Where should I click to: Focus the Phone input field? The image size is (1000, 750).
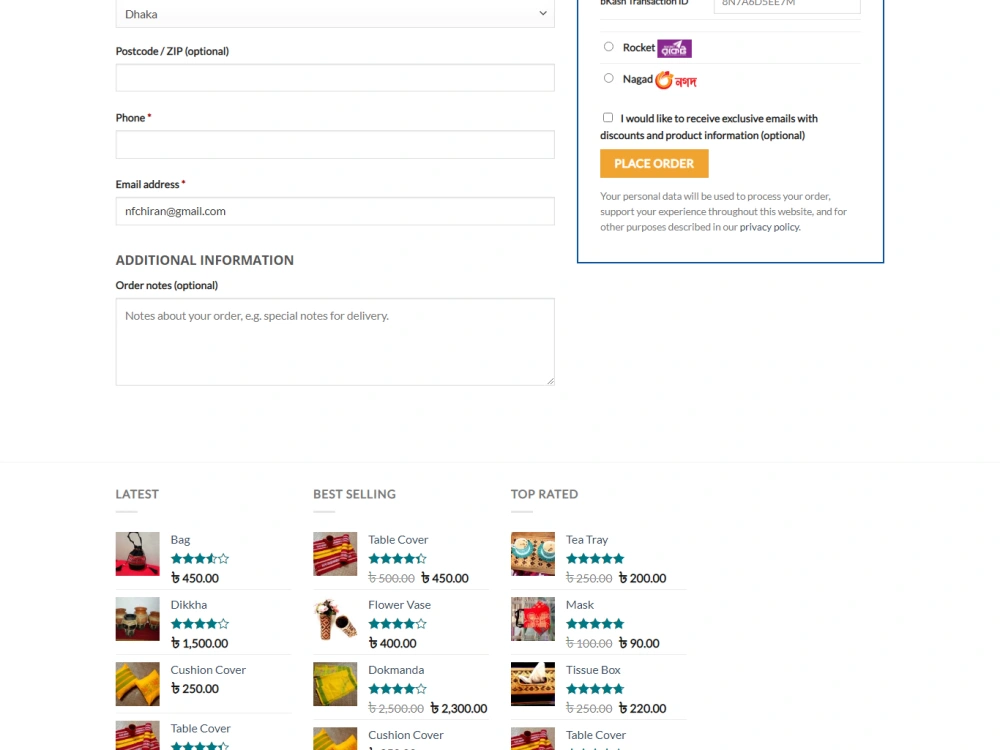coord(335,144)
